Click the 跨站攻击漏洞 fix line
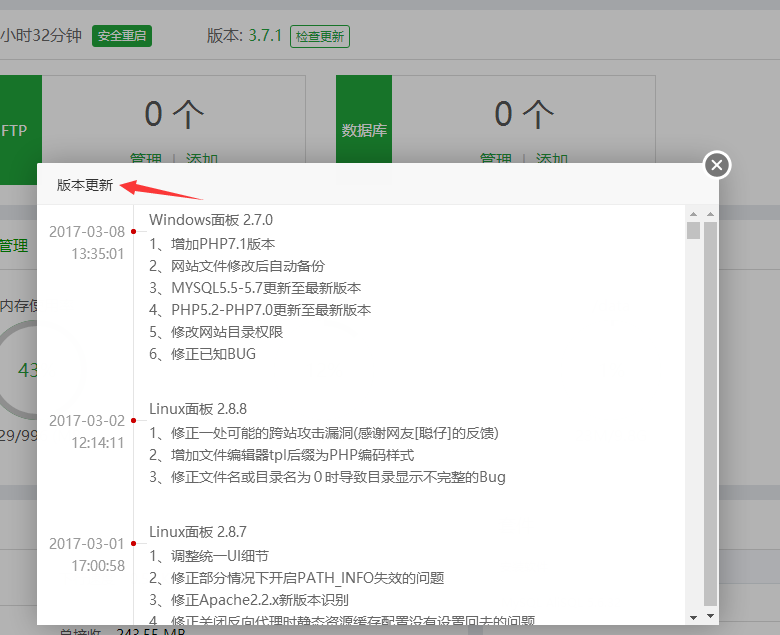This screenshot has height=635, width=780. click(x=324, y=433)
